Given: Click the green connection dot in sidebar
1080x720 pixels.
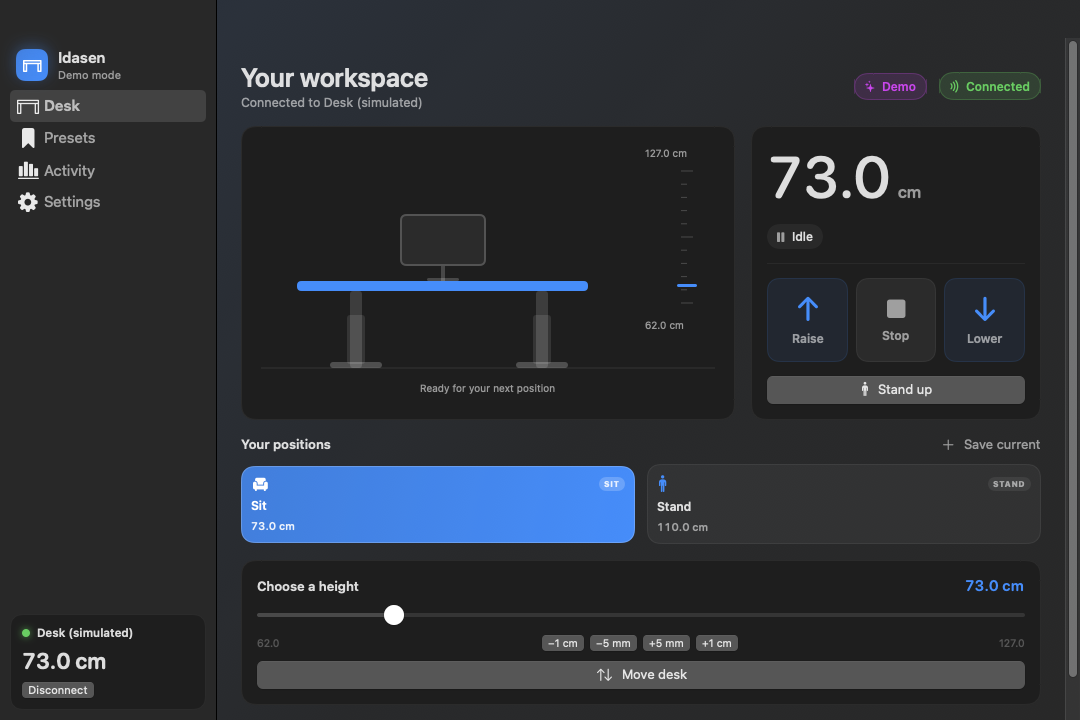Looking at the screenshot, I should (26, 633).
